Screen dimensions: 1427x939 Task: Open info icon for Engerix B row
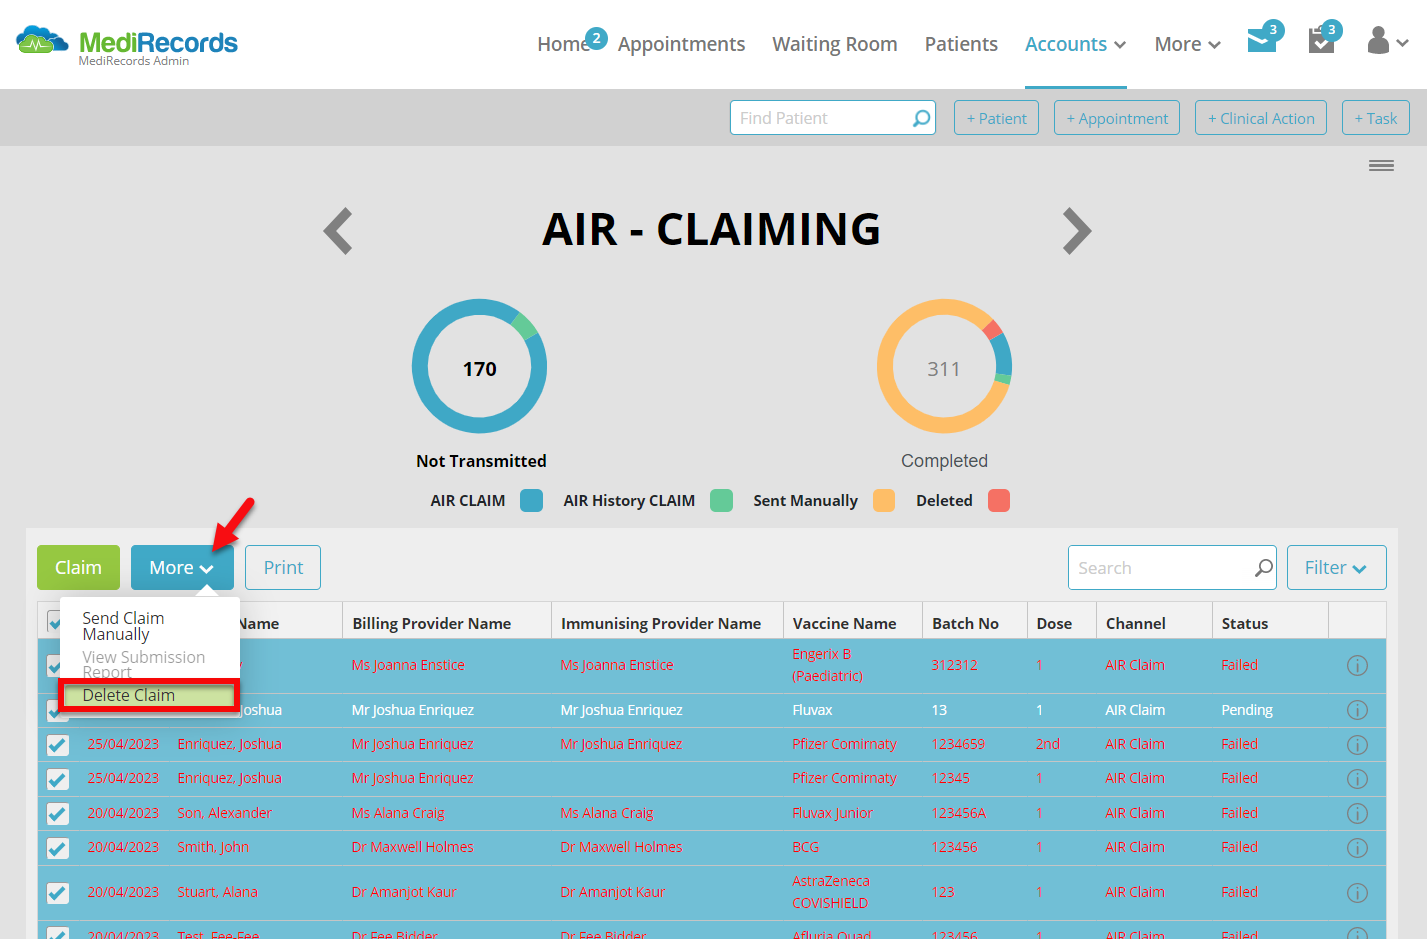point(1357,666)
